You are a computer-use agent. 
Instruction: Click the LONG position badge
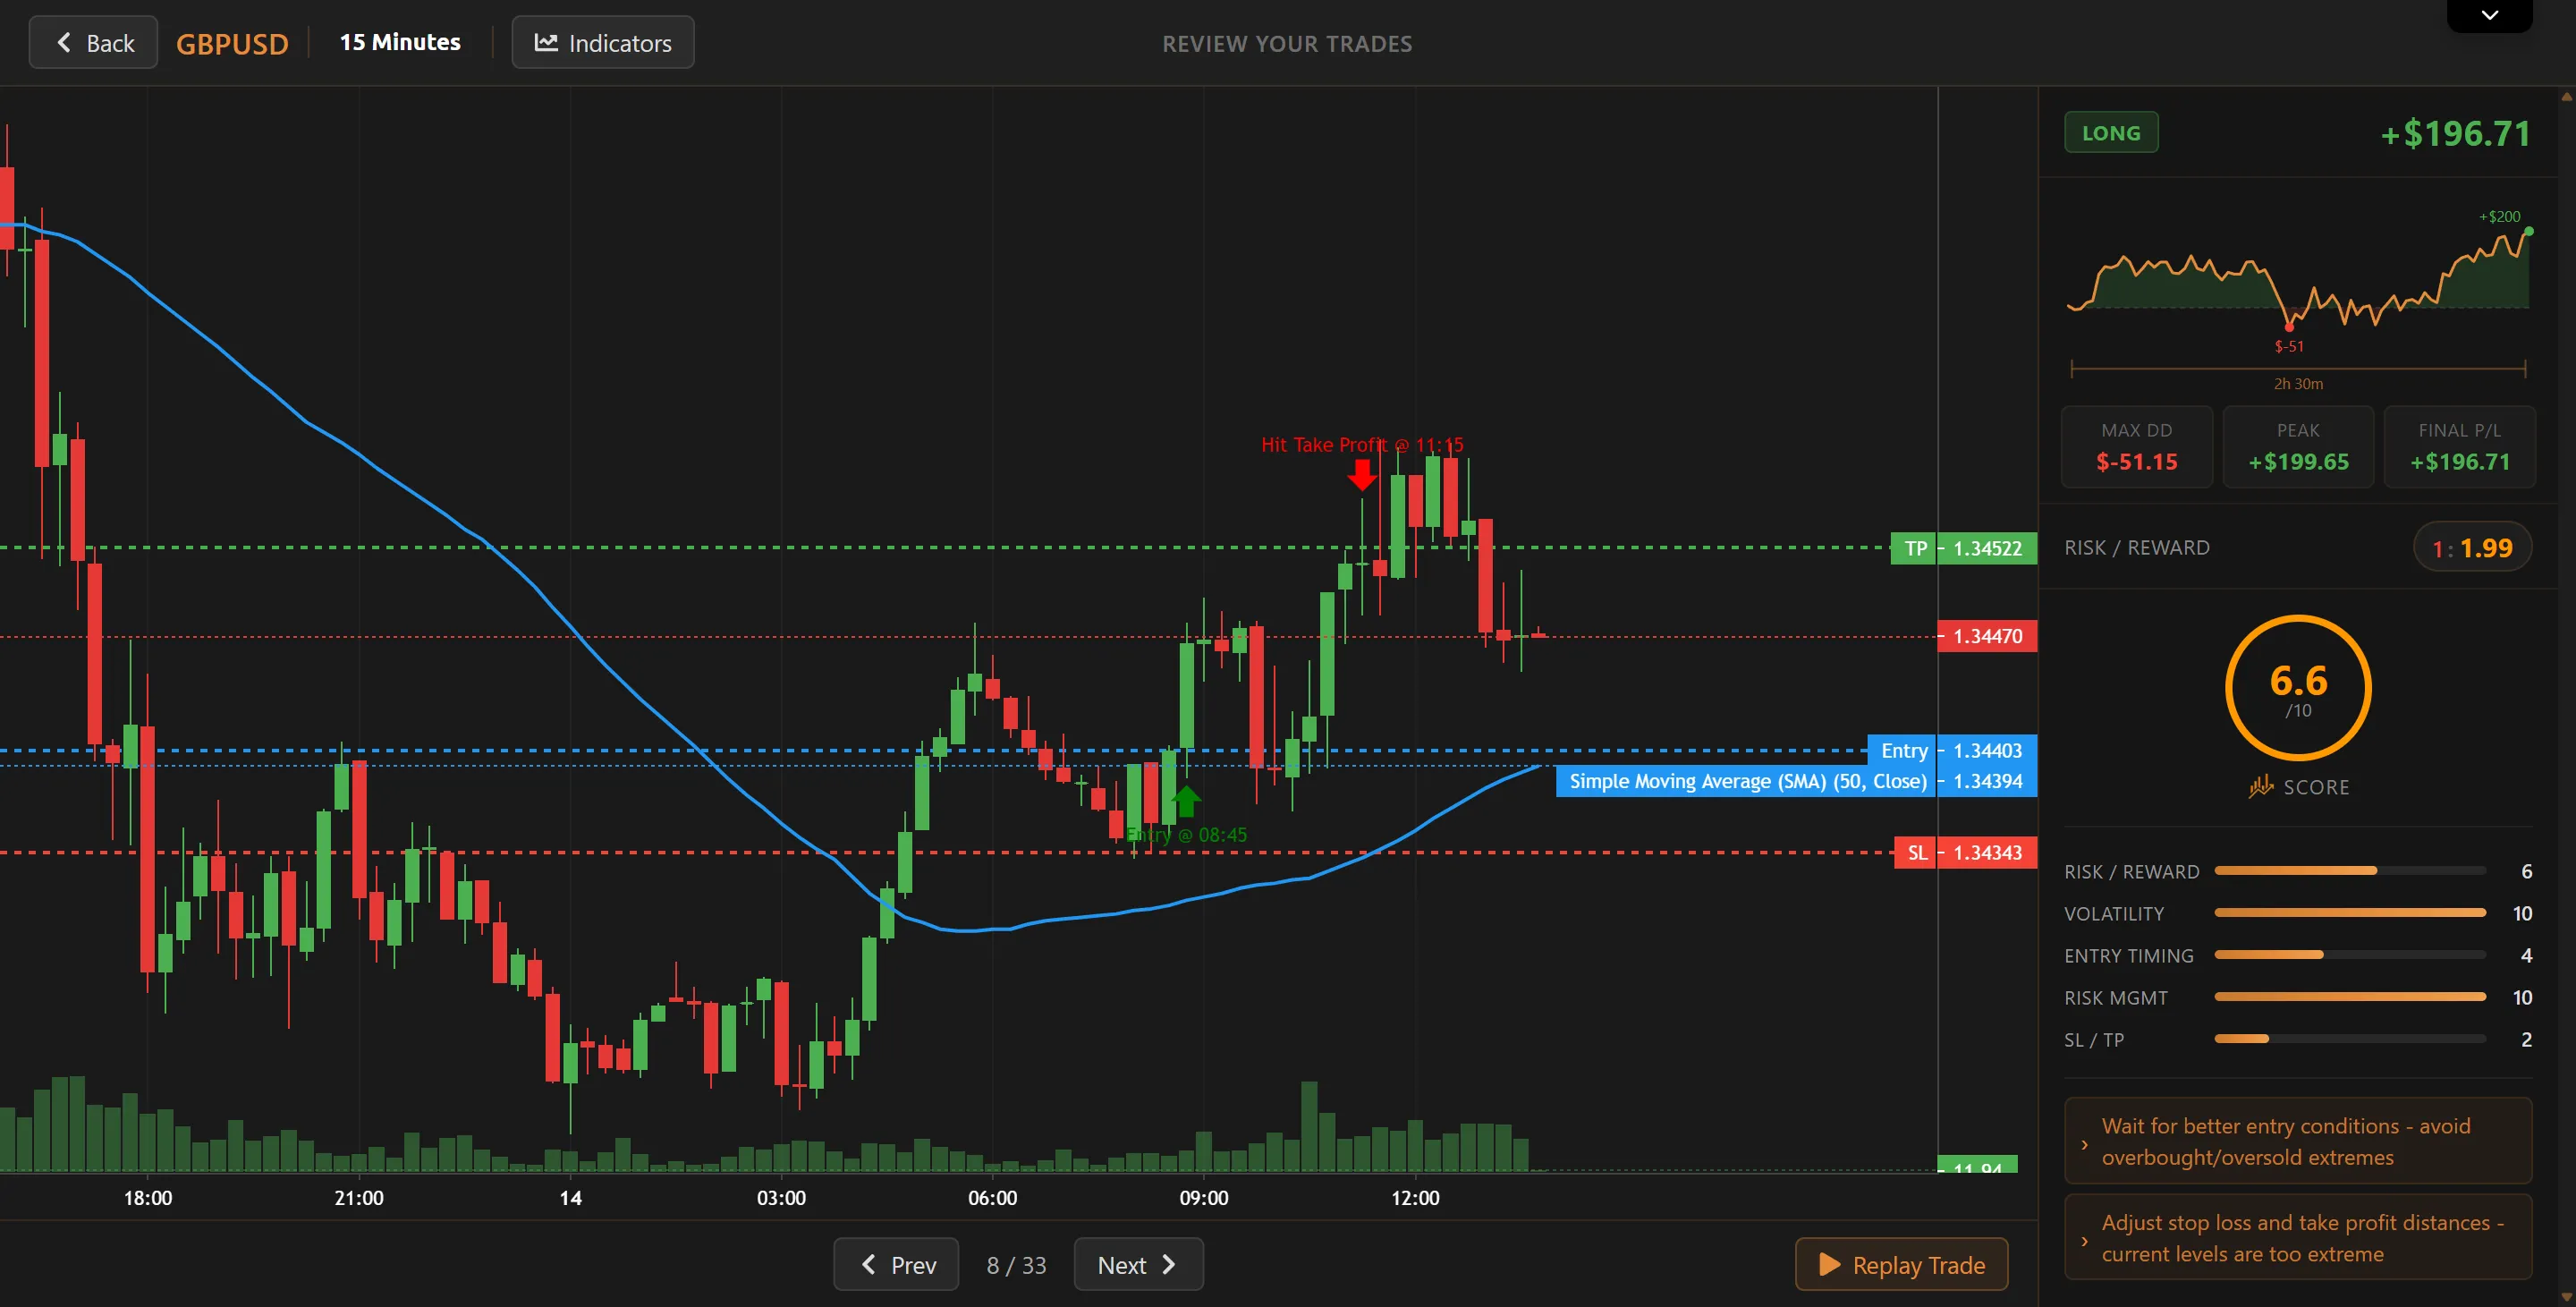coord(2111,132)
